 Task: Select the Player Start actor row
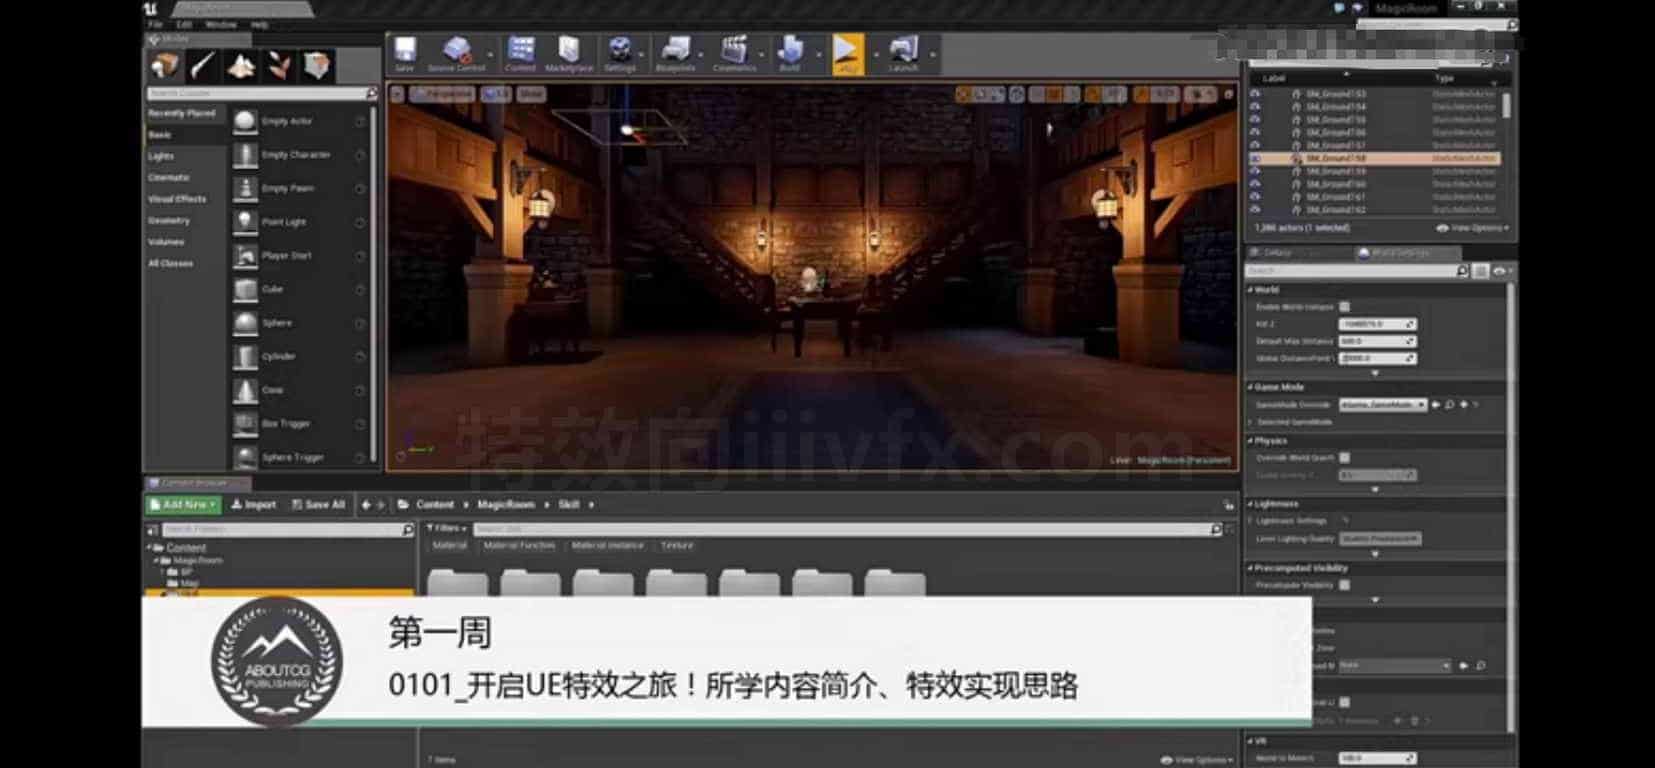(300, 256)
